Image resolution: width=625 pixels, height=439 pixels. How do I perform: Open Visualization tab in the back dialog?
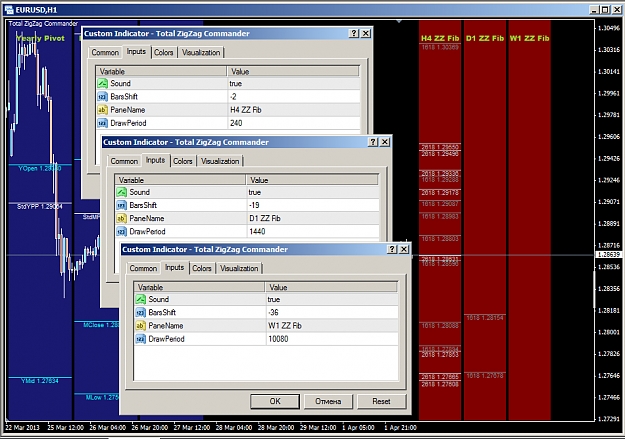coord(200,52)
